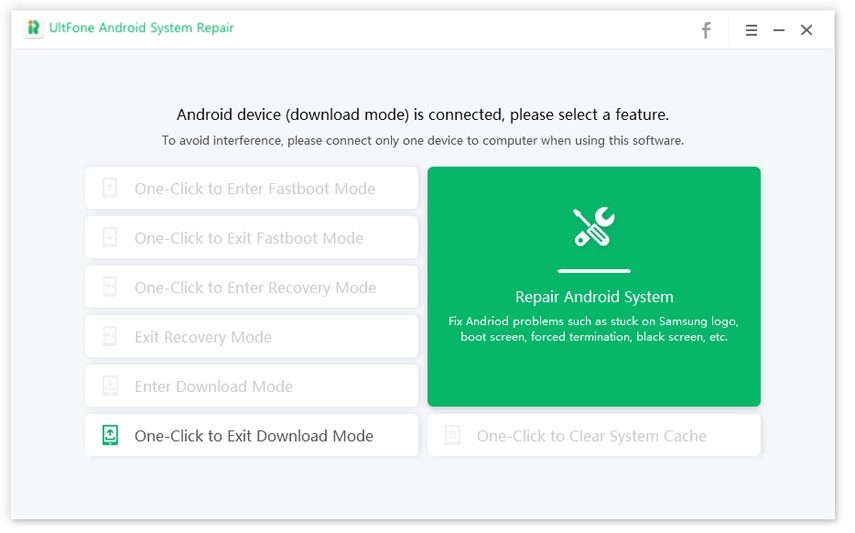855x533 pixels.
Task: Click the Facebook icon in title bar
Action: click(706, 30)
